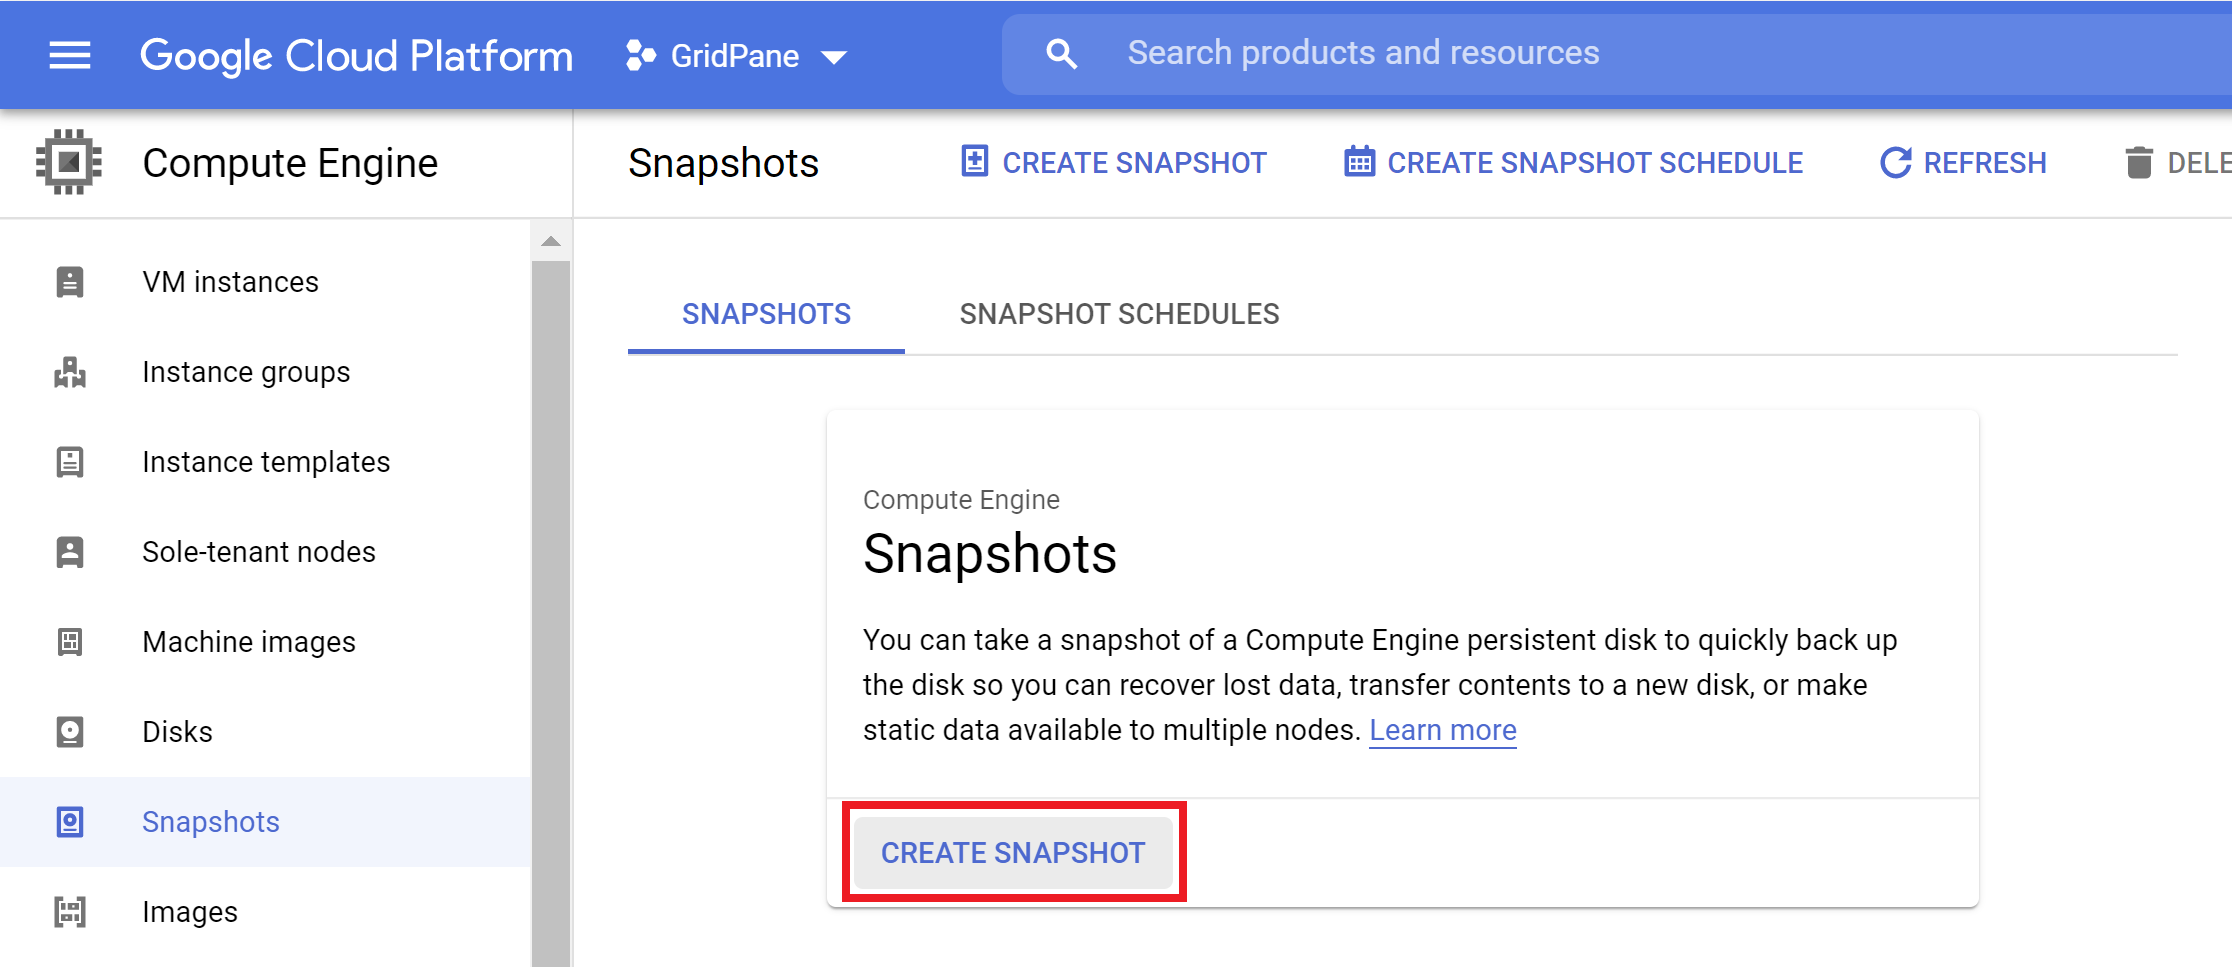
Task: Click the search magnifier icon
Action: click(x=1061, y=53)
